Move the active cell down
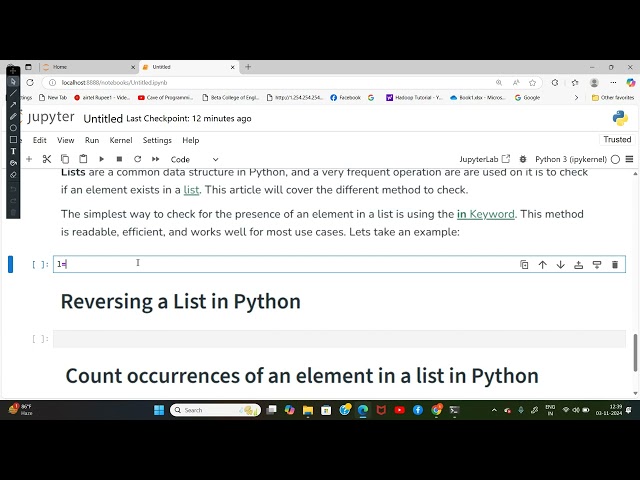 coord(561,264)
